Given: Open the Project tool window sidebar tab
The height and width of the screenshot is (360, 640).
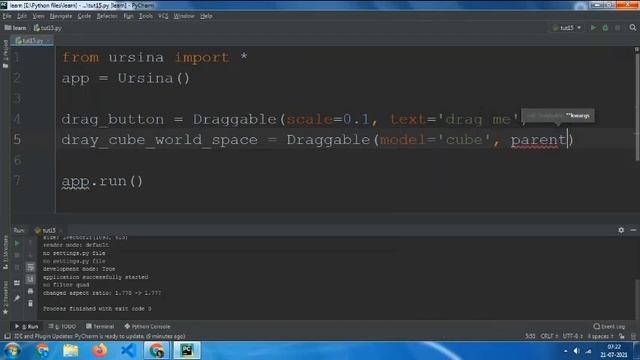Looking at the screenshot, I should 5,53.
